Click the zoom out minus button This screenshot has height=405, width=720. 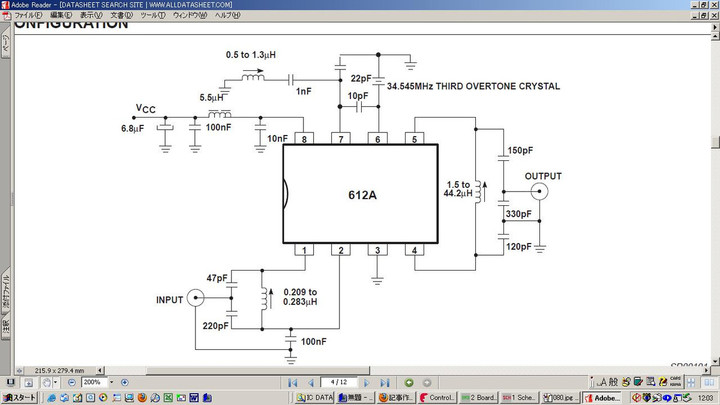click(72, 383)
